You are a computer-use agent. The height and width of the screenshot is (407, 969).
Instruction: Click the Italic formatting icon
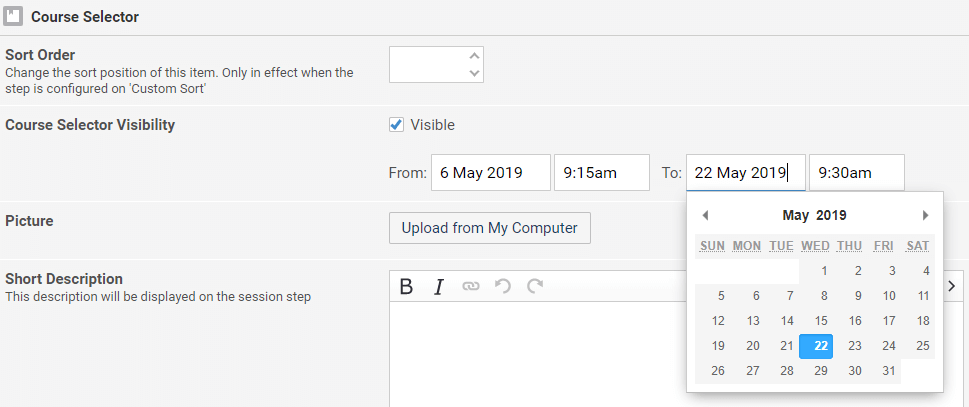438,287
